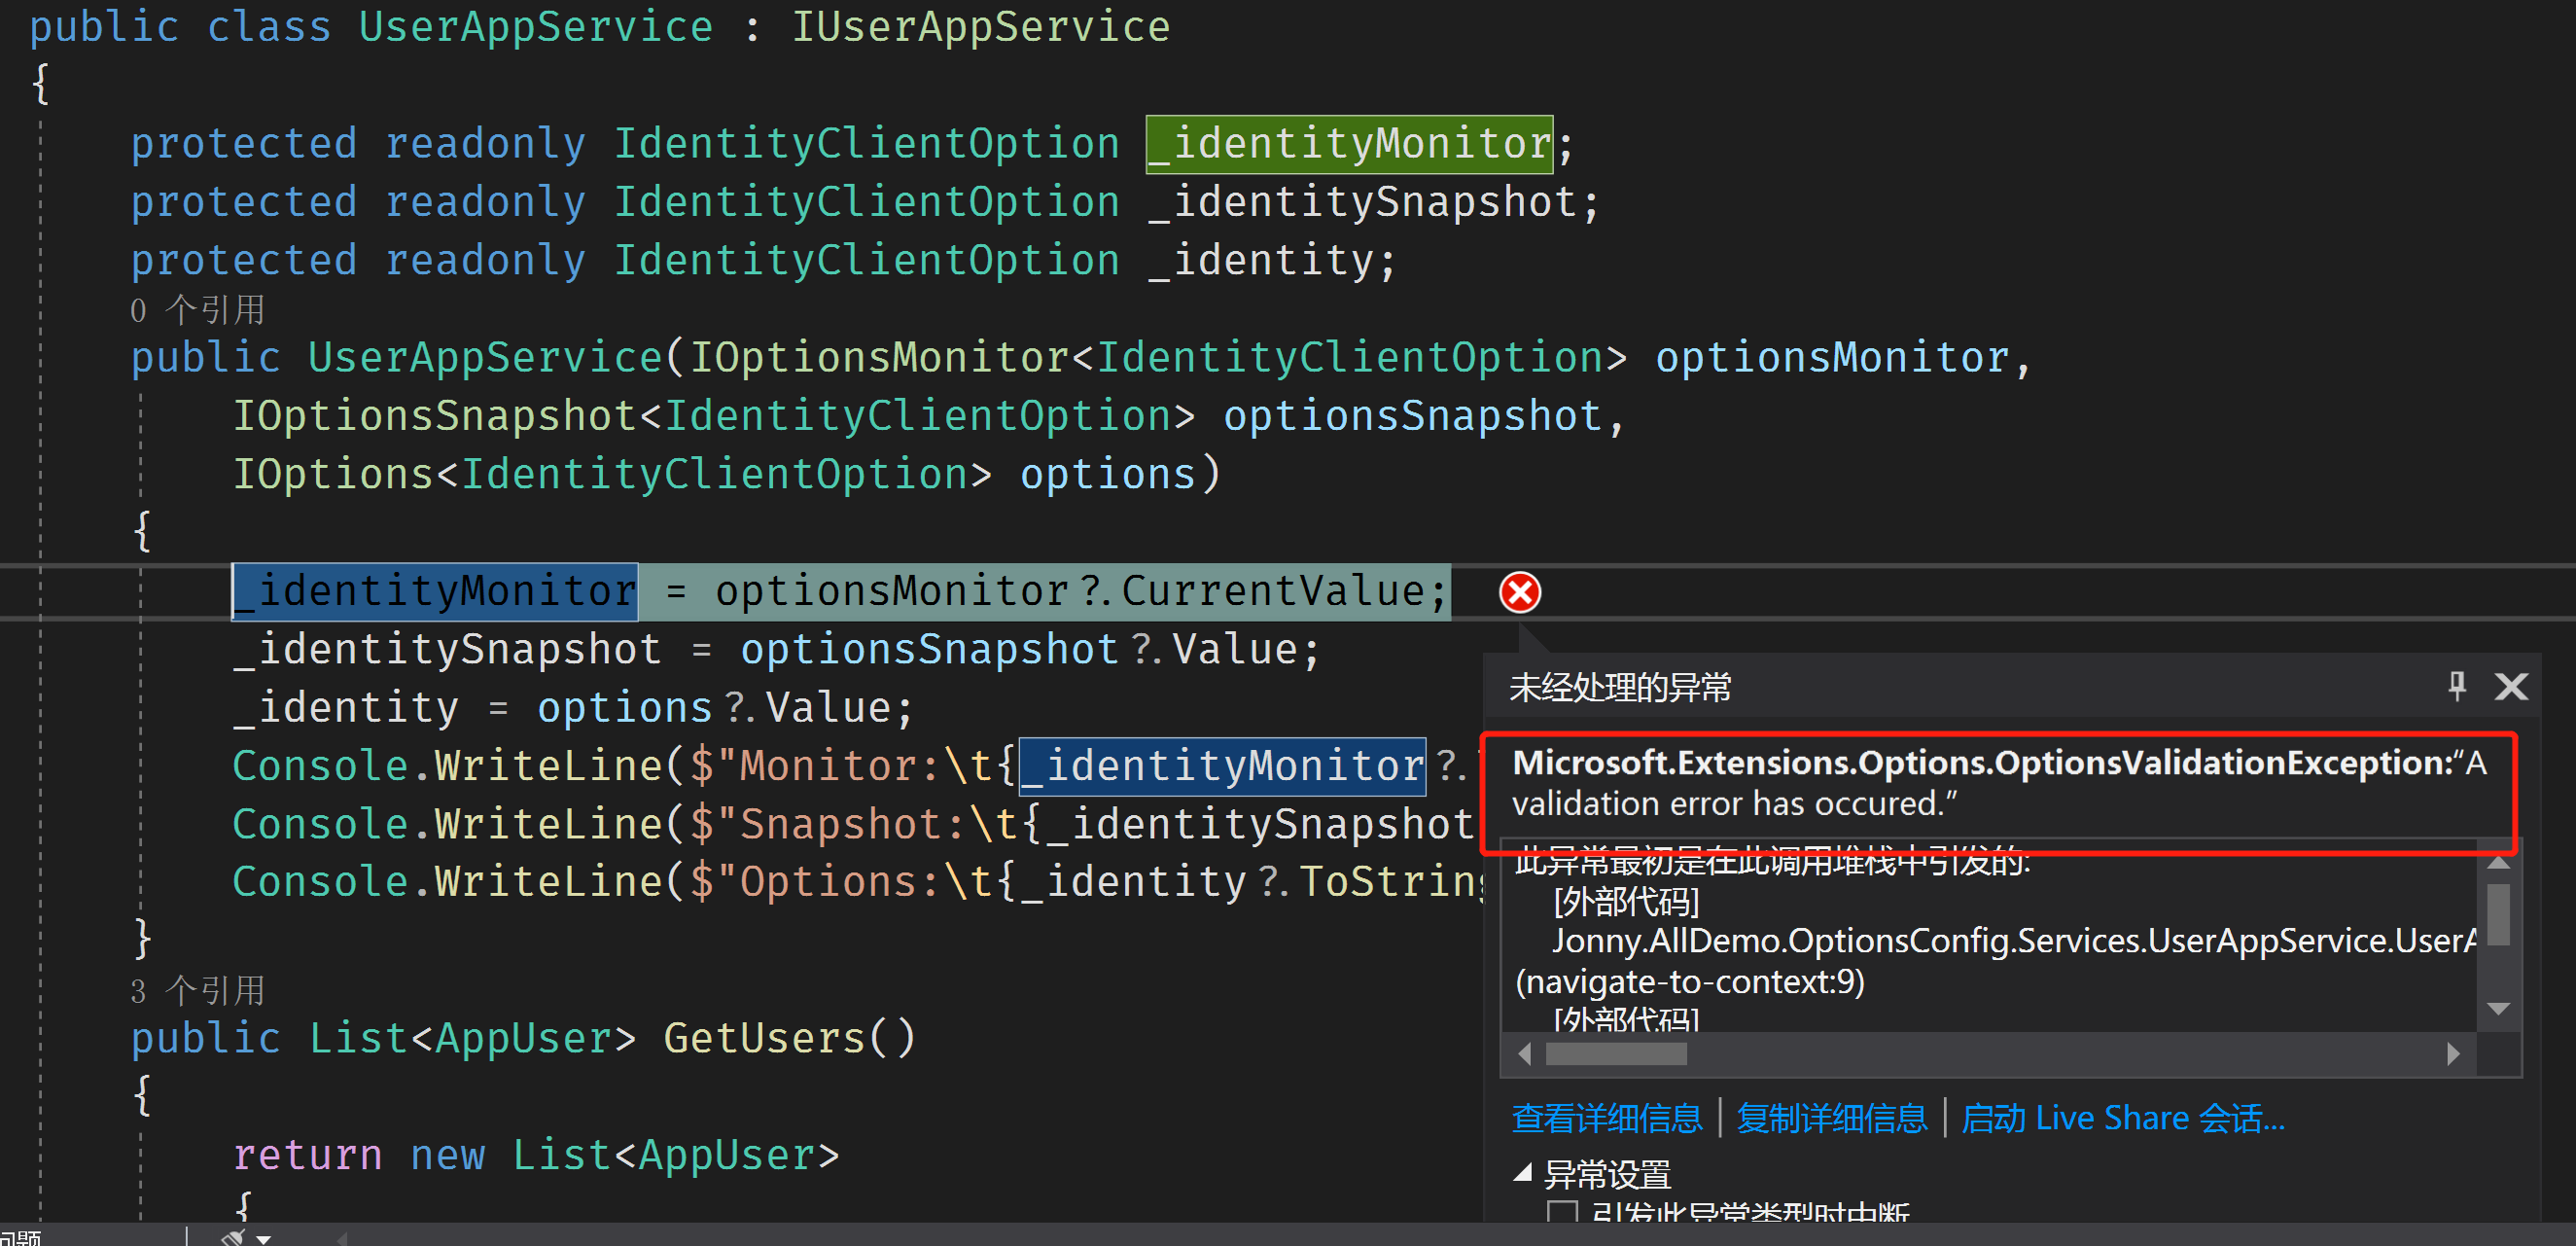
Task: Click optionsMonitor?.CurrentValue in the current line
Action: 1068,591
